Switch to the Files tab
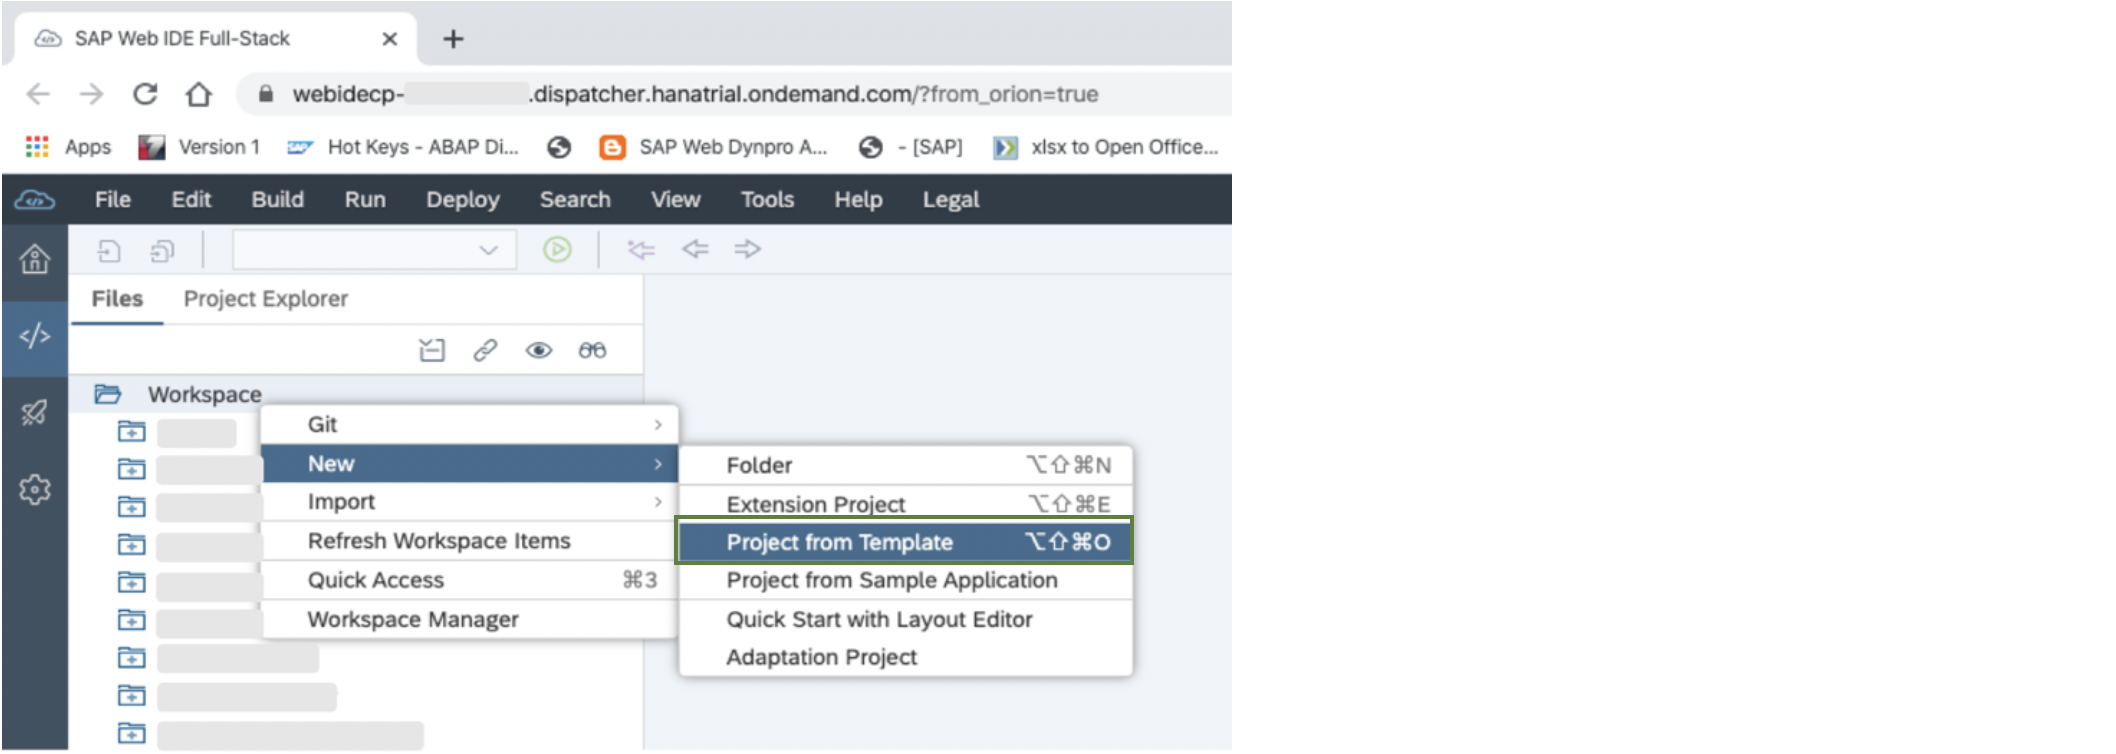 pos(117,299)
